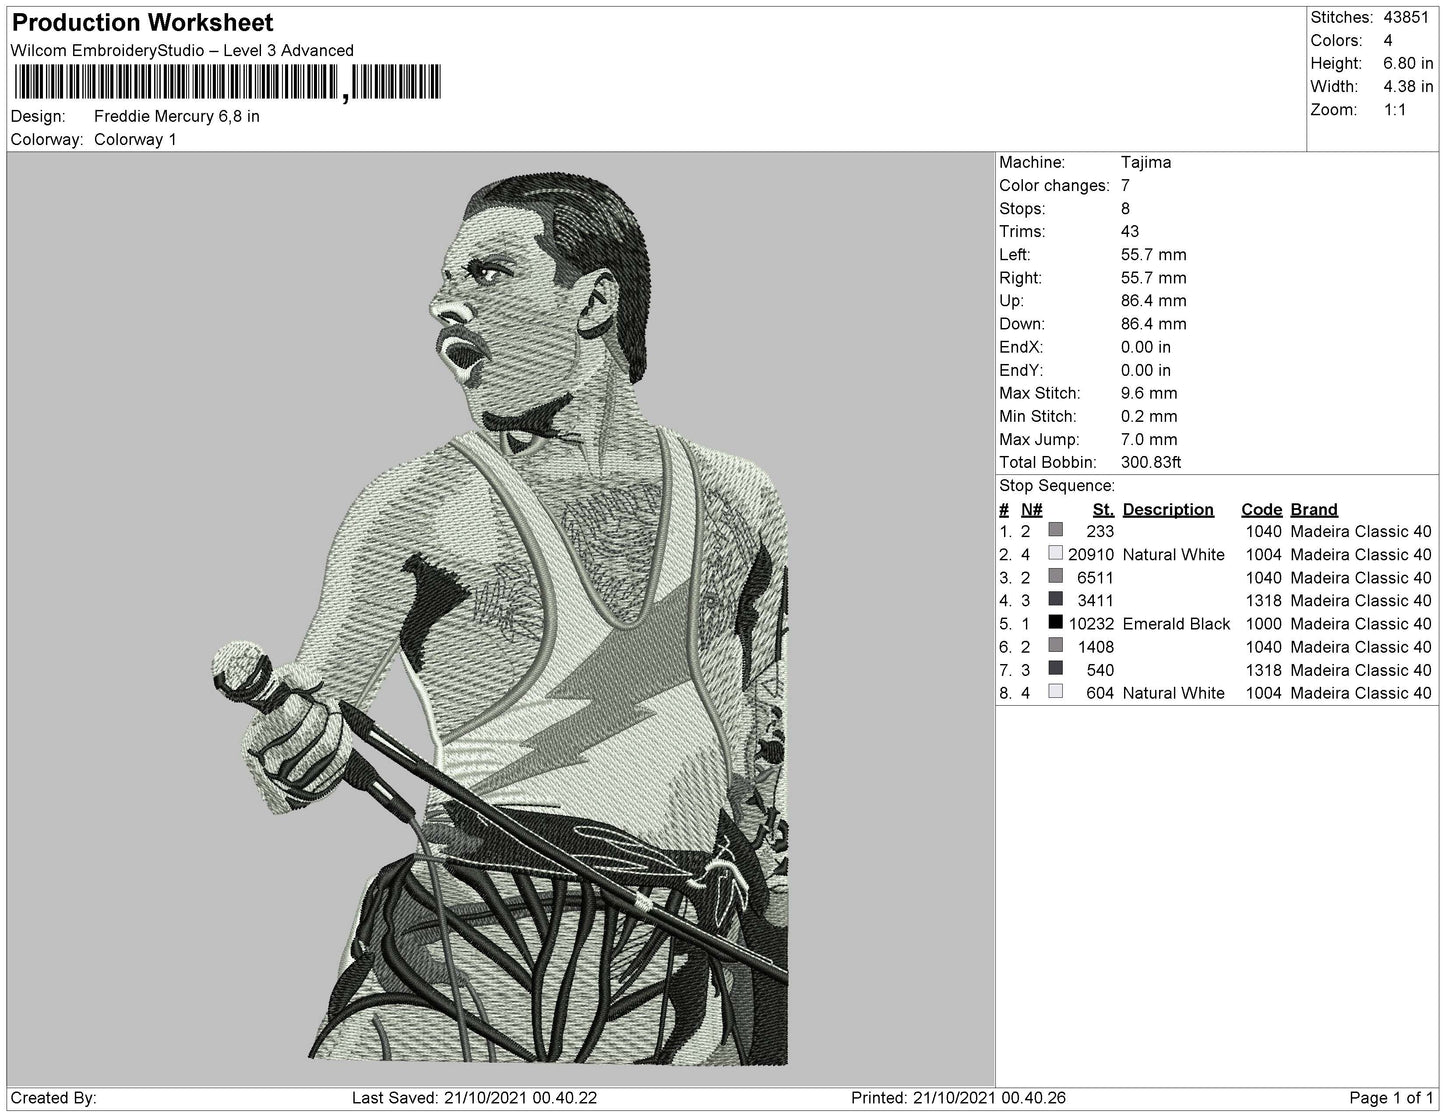The image size is (1445, 1117).
Task: Click the Zoom value 1:1
Action: [x=1395, y=109]
